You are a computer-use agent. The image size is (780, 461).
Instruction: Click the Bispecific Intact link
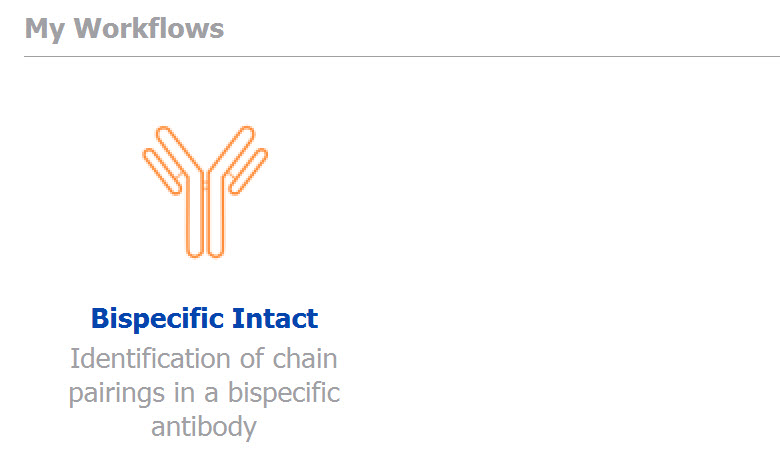tap(204, 318)
